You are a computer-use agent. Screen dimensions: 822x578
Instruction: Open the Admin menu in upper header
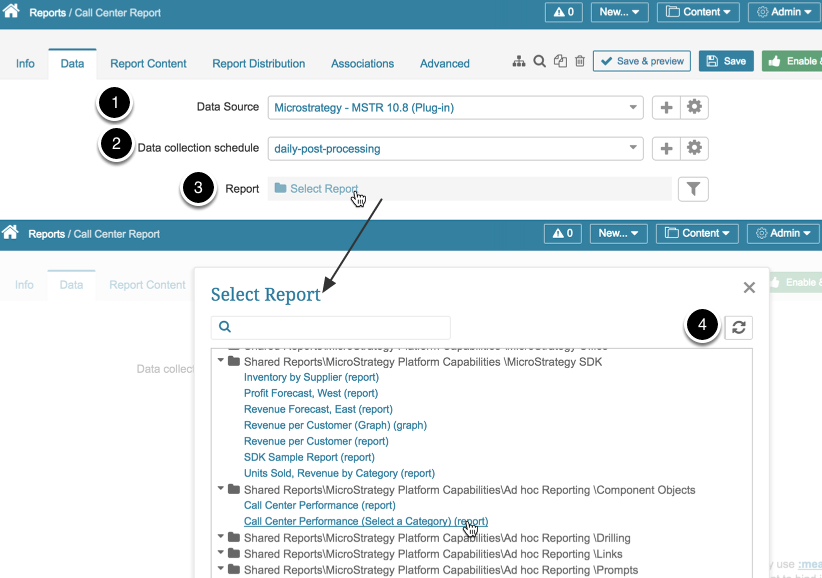click(784, 12)
